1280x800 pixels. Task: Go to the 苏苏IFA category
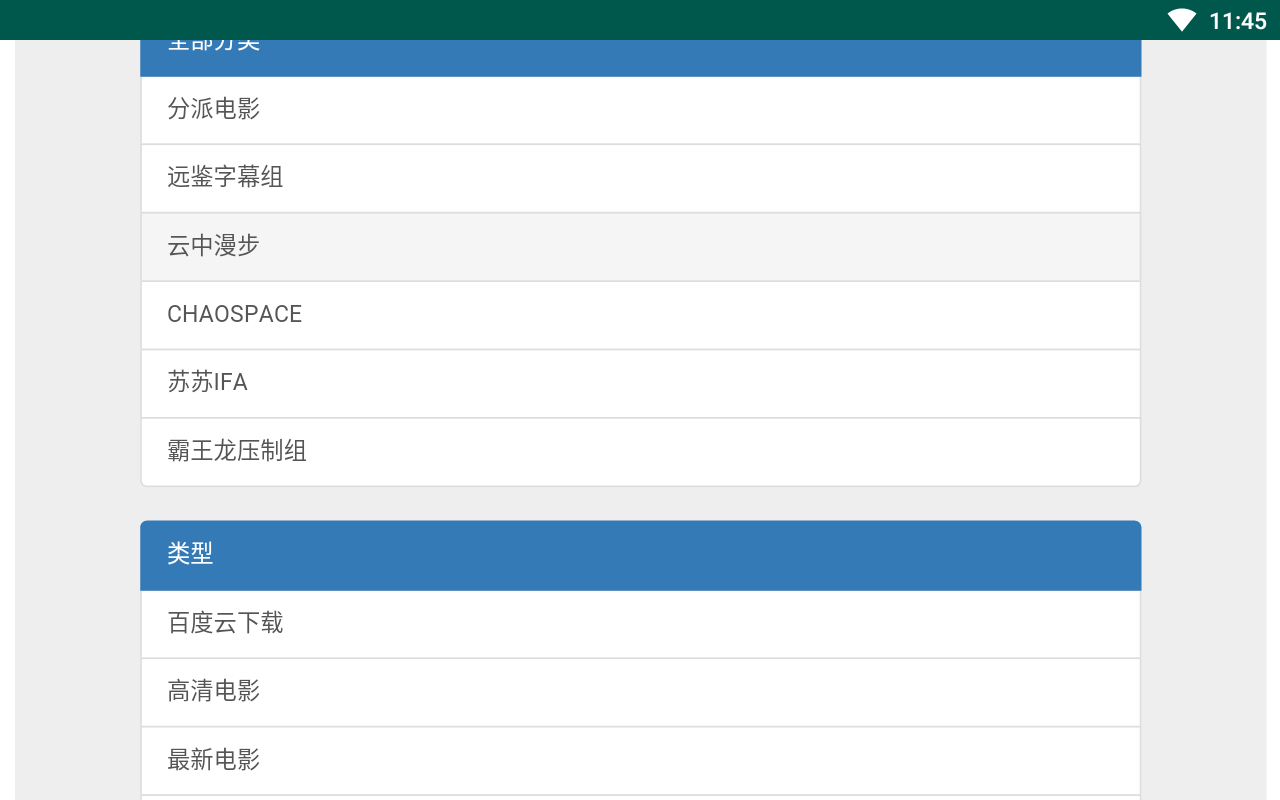pos(640,384)
